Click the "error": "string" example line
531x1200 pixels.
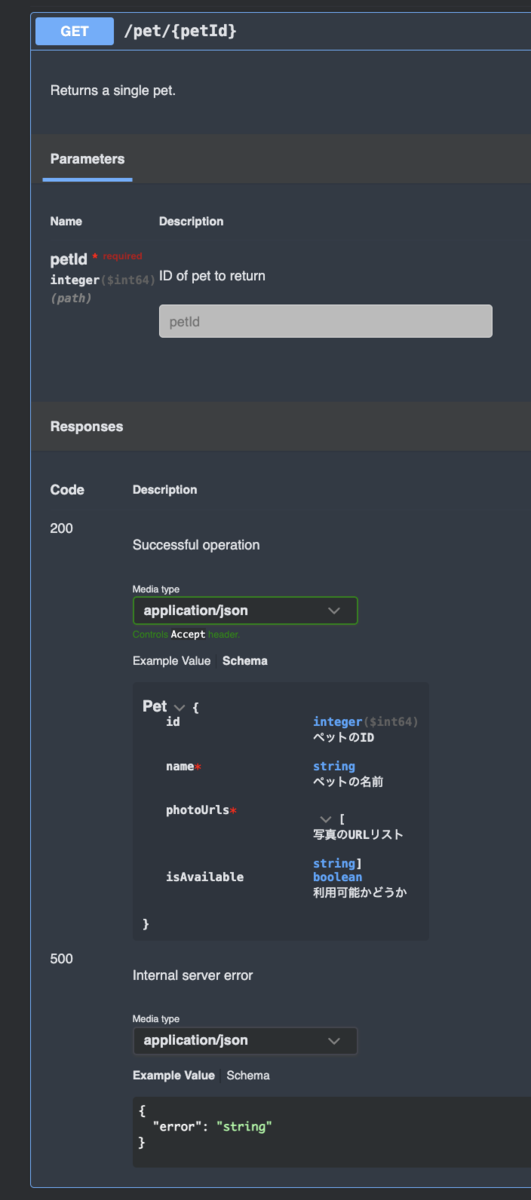point(212,1126)
